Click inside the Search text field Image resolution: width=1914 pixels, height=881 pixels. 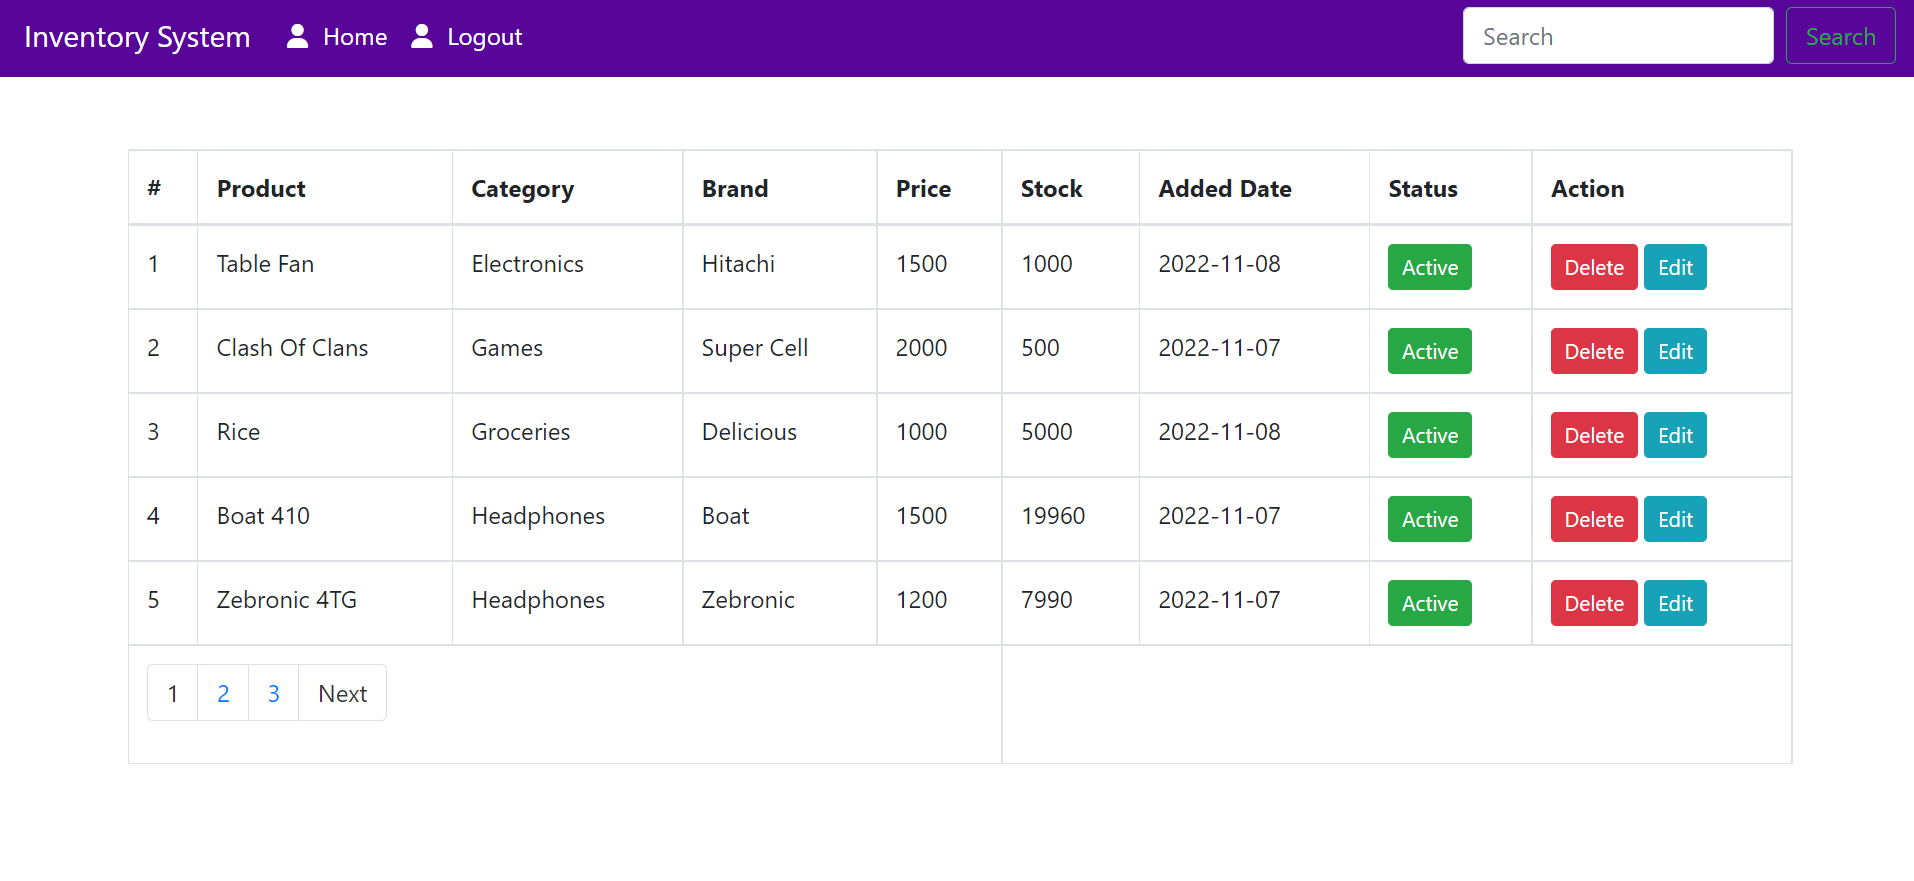pyautogui.click(x=1617, y=35)
